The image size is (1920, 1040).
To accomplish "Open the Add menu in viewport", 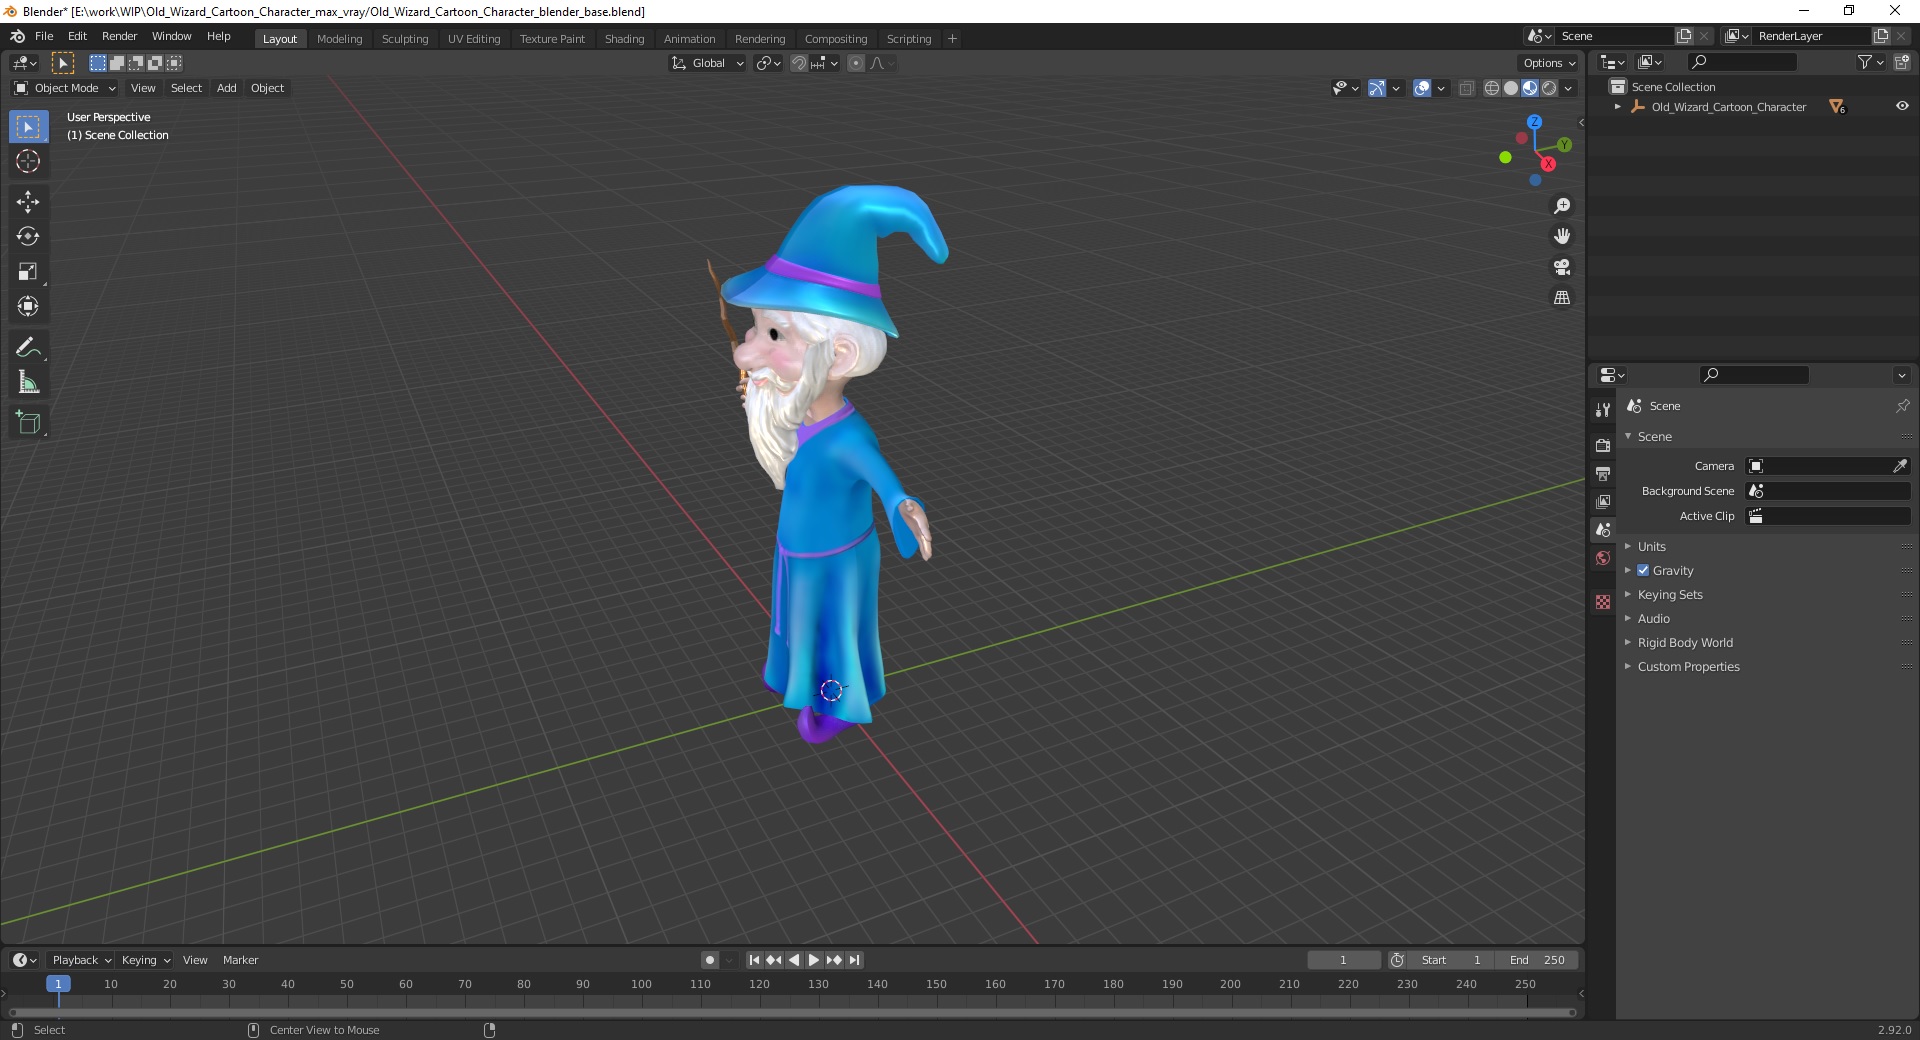I will click(x=227, y=88).
